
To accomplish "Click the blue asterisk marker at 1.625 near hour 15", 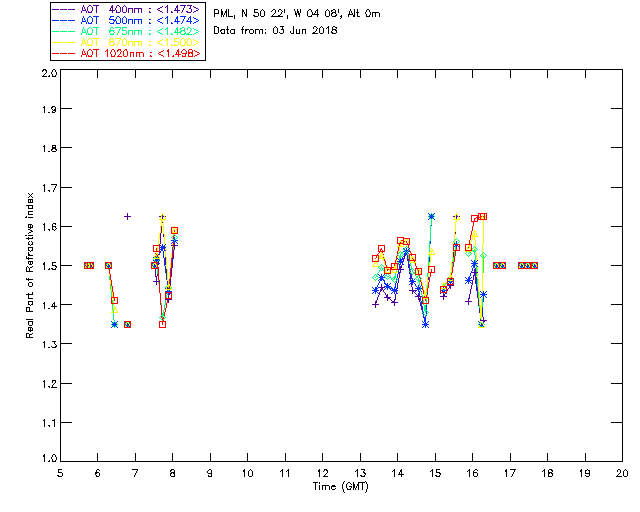I will [431, 216].
